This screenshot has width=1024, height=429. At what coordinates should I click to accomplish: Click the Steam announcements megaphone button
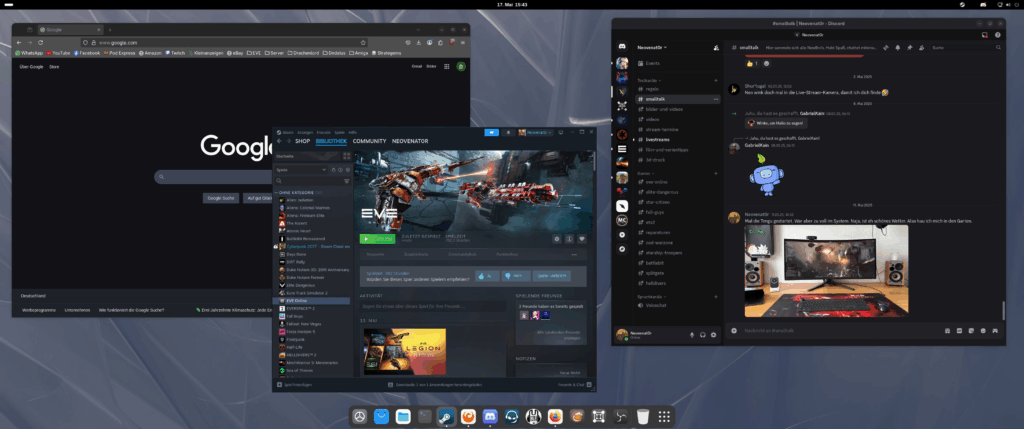coord(491,133)
